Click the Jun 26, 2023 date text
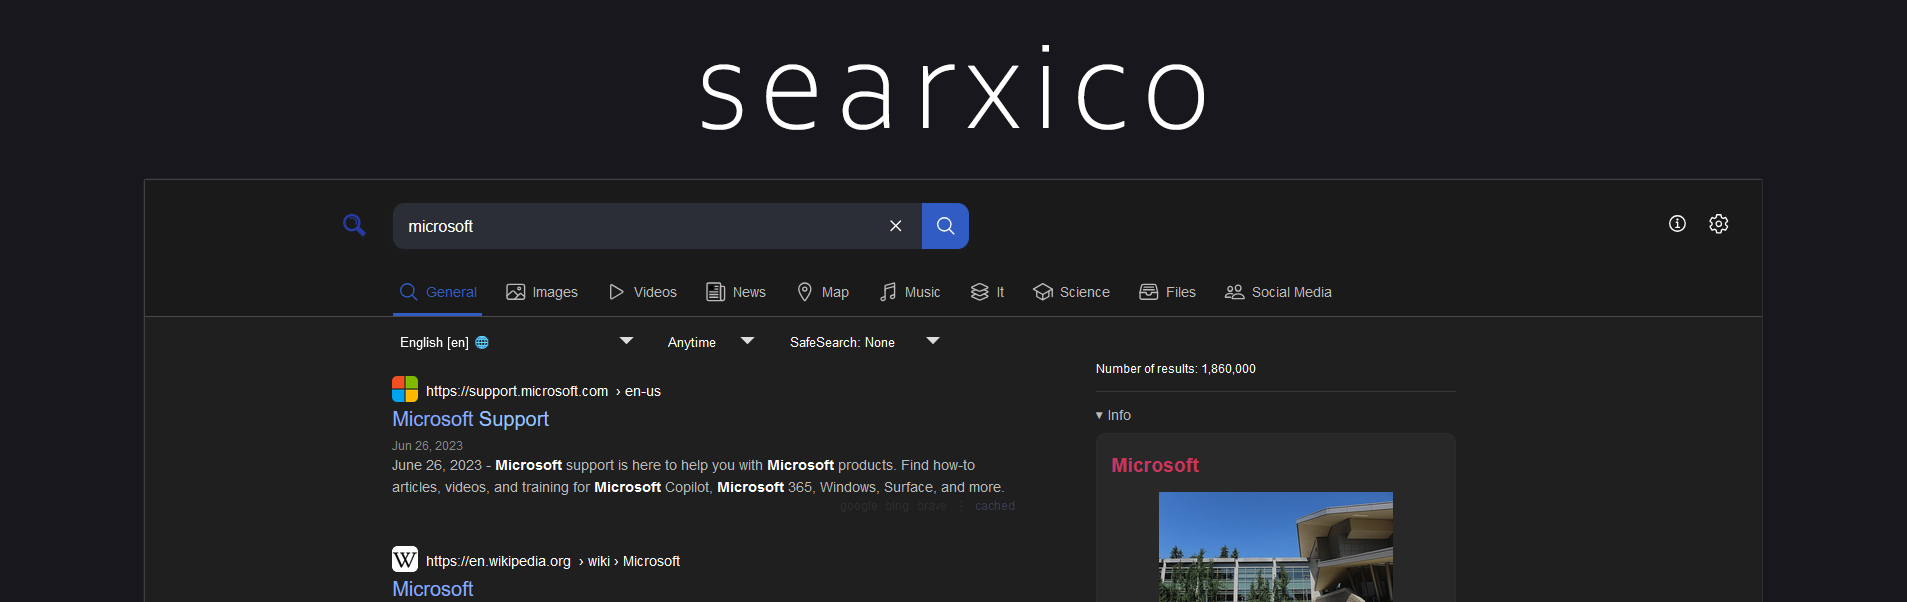This screenshot has height=602, width=1907. (427, 446)
